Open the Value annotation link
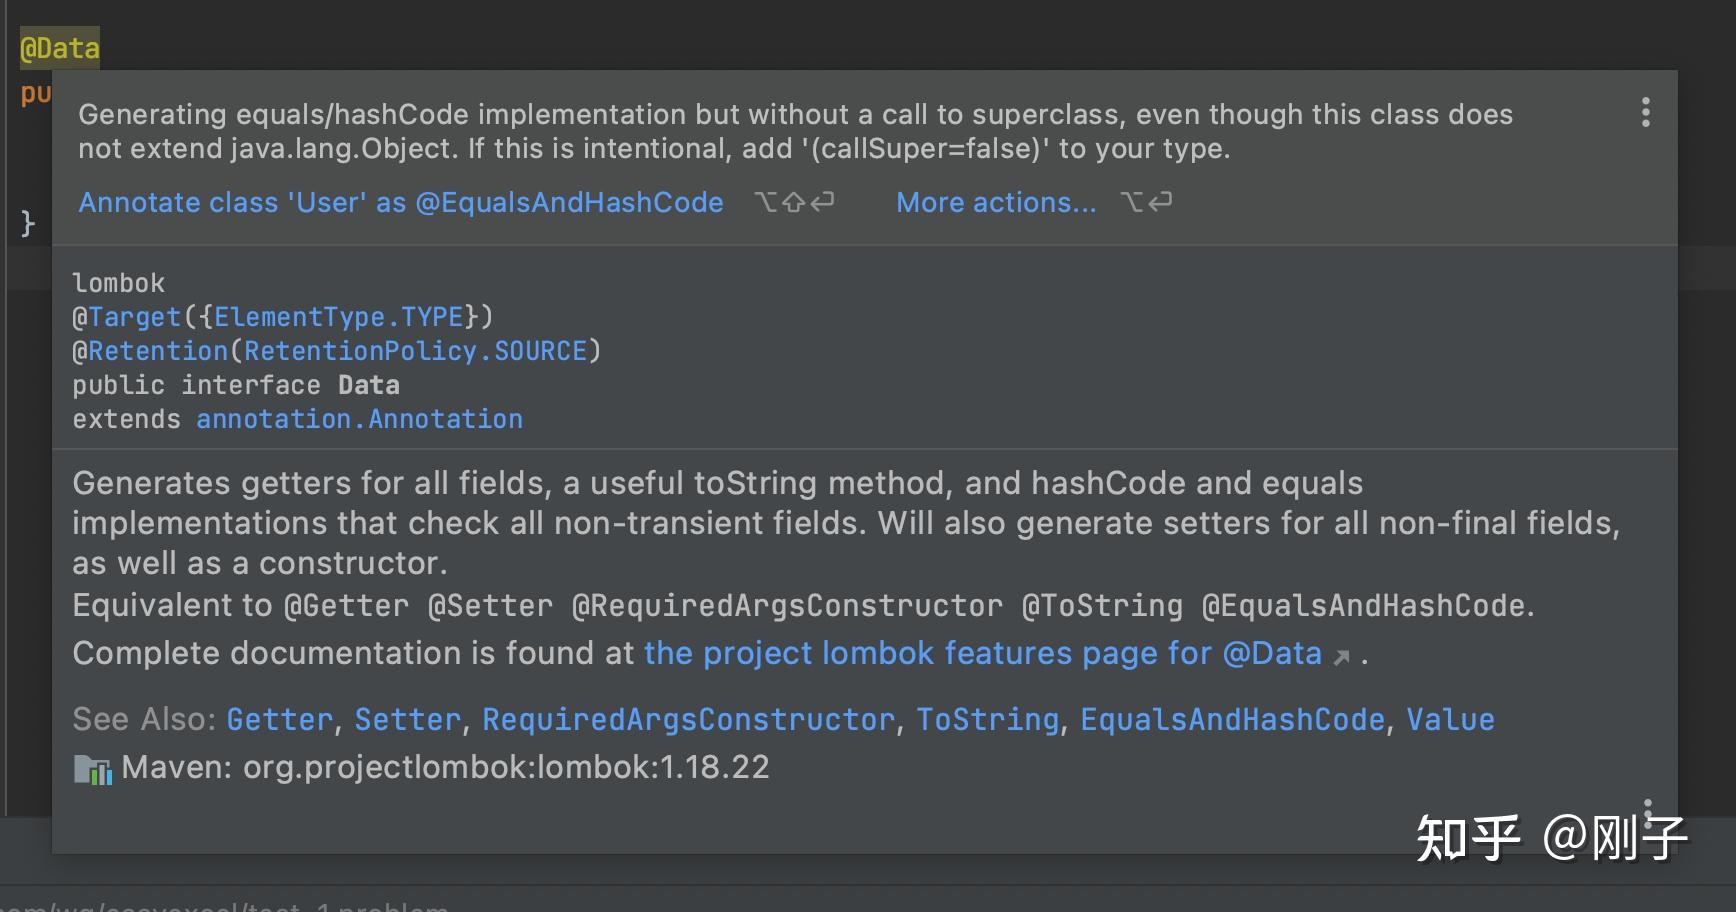Image resolution: width=1736 pixels, height=912 pixels. pos(1450,719)
